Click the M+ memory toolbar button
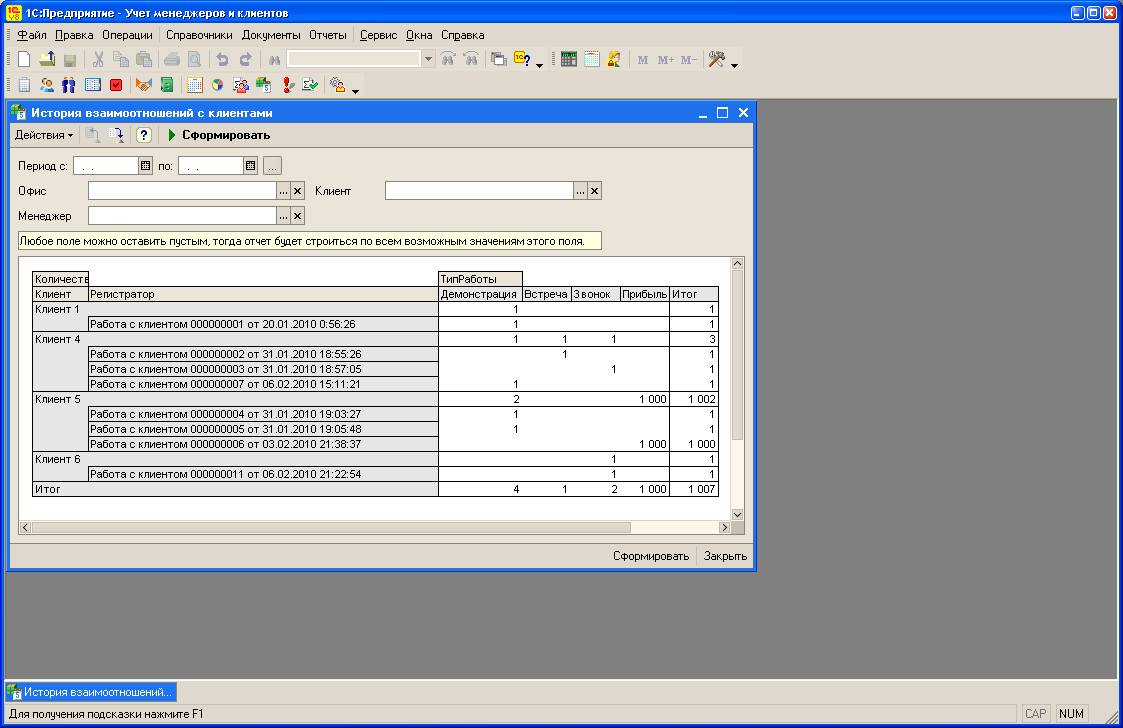Image resolution: width=1123 pixels, height=728 pixels. pos(665,60)
